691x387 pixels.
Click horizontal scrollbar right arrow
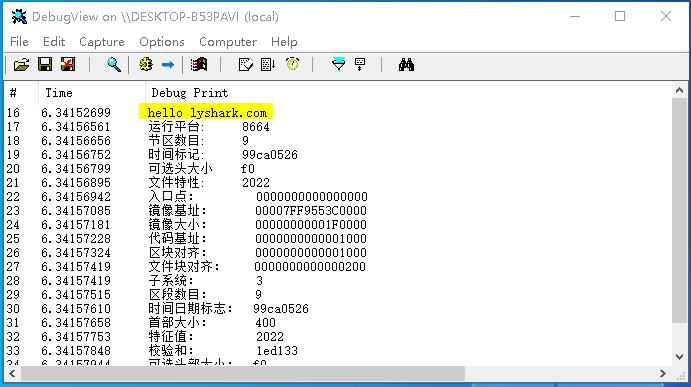[x=662, y=373]
